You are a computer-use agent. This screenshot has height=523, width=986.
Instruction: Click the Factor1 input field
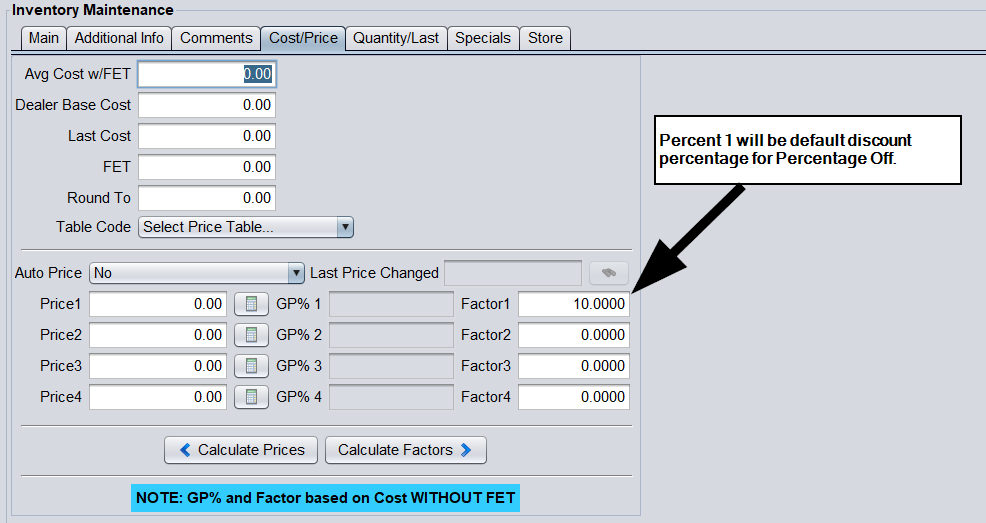[x=573, y=304]
